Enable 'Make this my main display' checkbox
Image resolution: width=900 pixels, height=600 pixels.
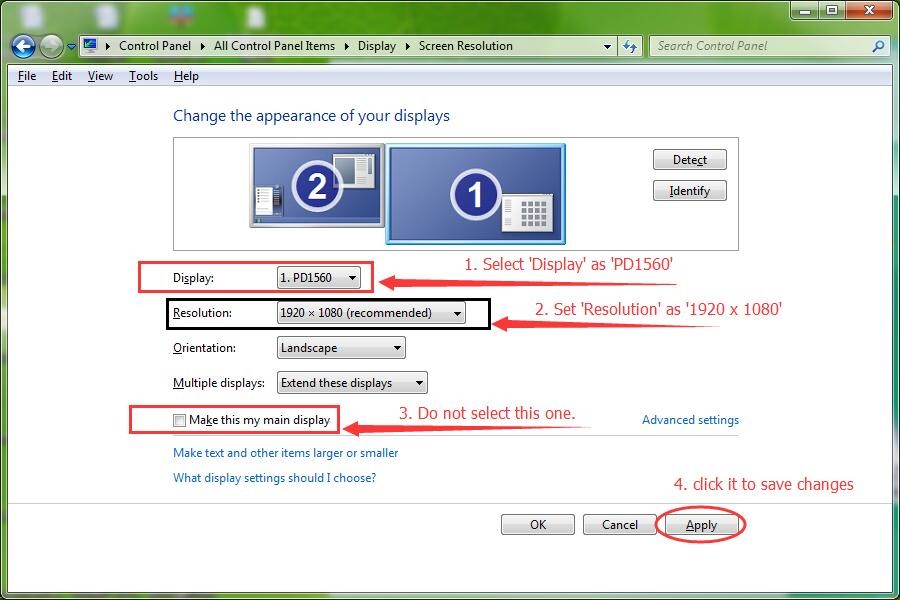pos(177,419)
